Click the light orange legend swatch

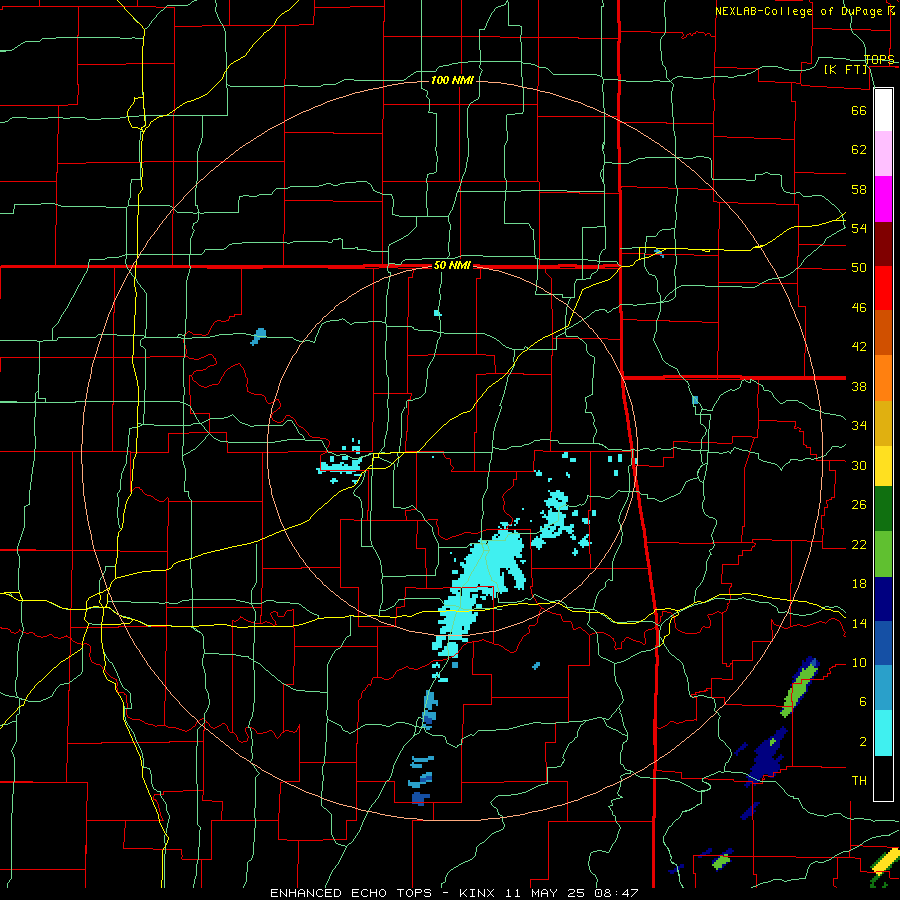[x=883, y=378]
